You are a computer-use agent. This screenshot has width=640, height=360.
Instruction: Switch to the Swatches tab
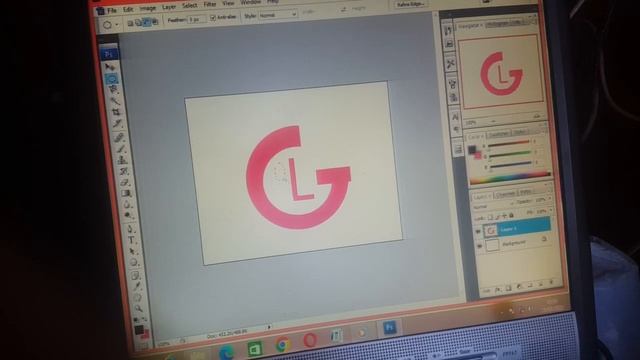tap(498, 134)
